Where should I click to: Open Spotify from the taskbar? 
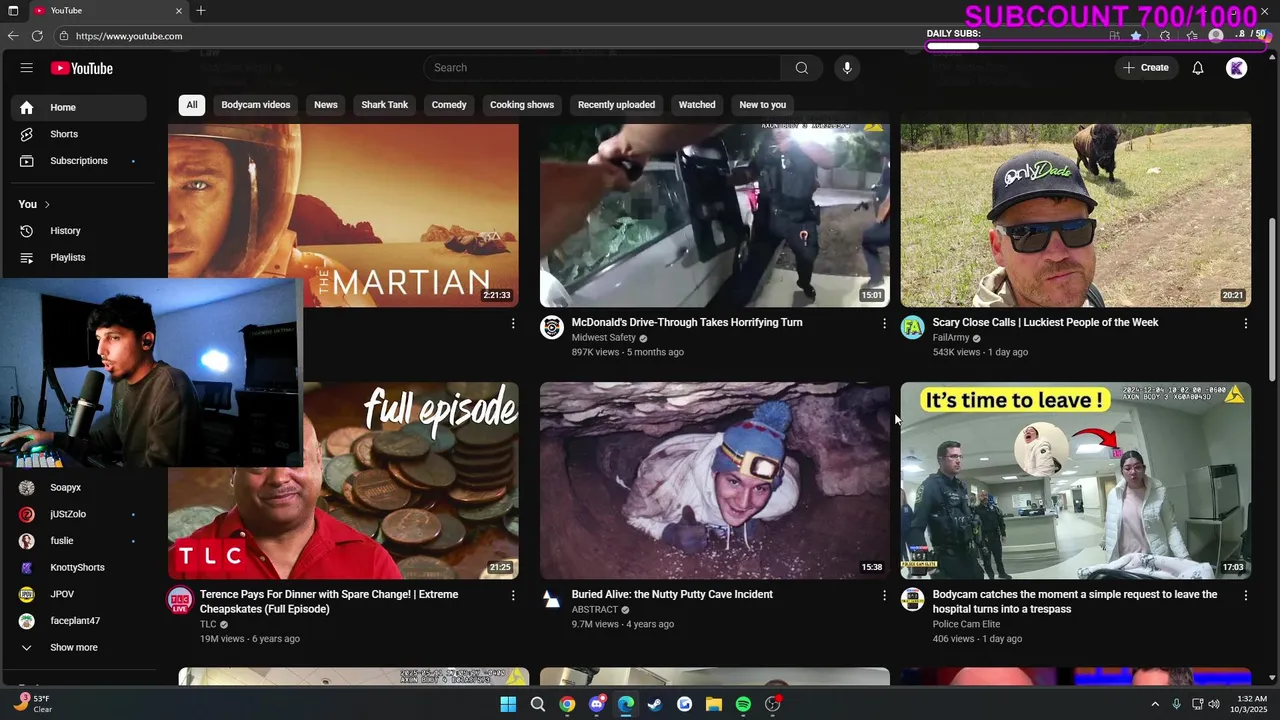coord(743,704)
